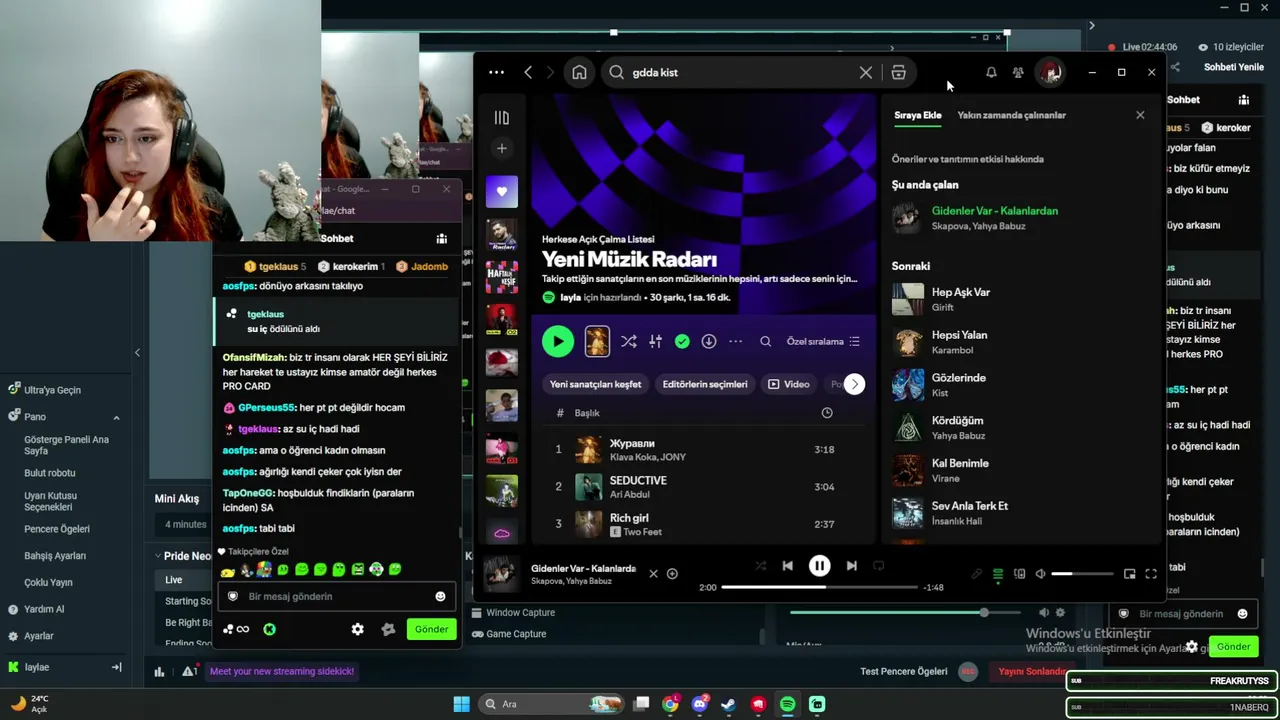Switch to Sıraya Ekle queue tab
This screenshot has width=1280, height=720.
(918, 115)
